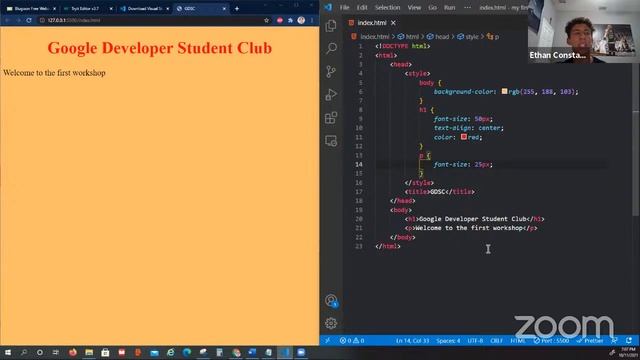Open the Remote Explorer icon in activity bar
640x360 pixels.
pyautogui.click(x=331, y=141)
